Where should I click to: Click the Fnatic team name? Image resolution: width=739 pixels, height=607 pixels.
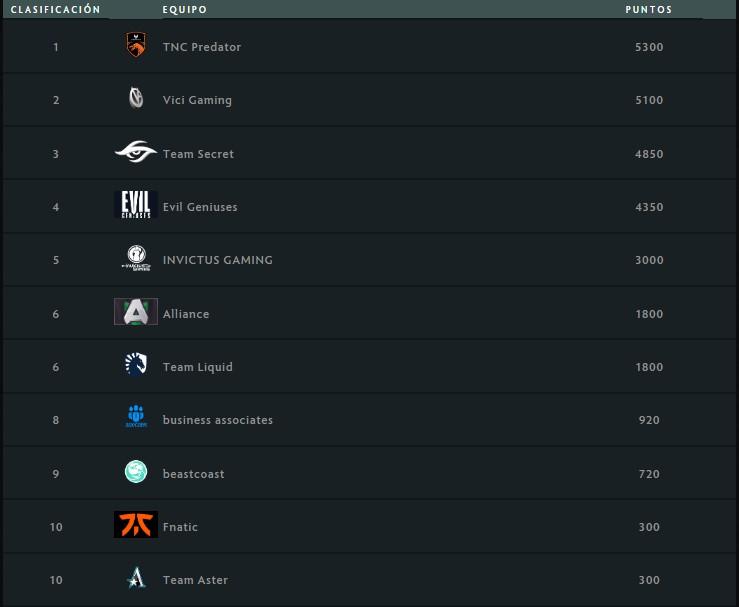[180, 527]
